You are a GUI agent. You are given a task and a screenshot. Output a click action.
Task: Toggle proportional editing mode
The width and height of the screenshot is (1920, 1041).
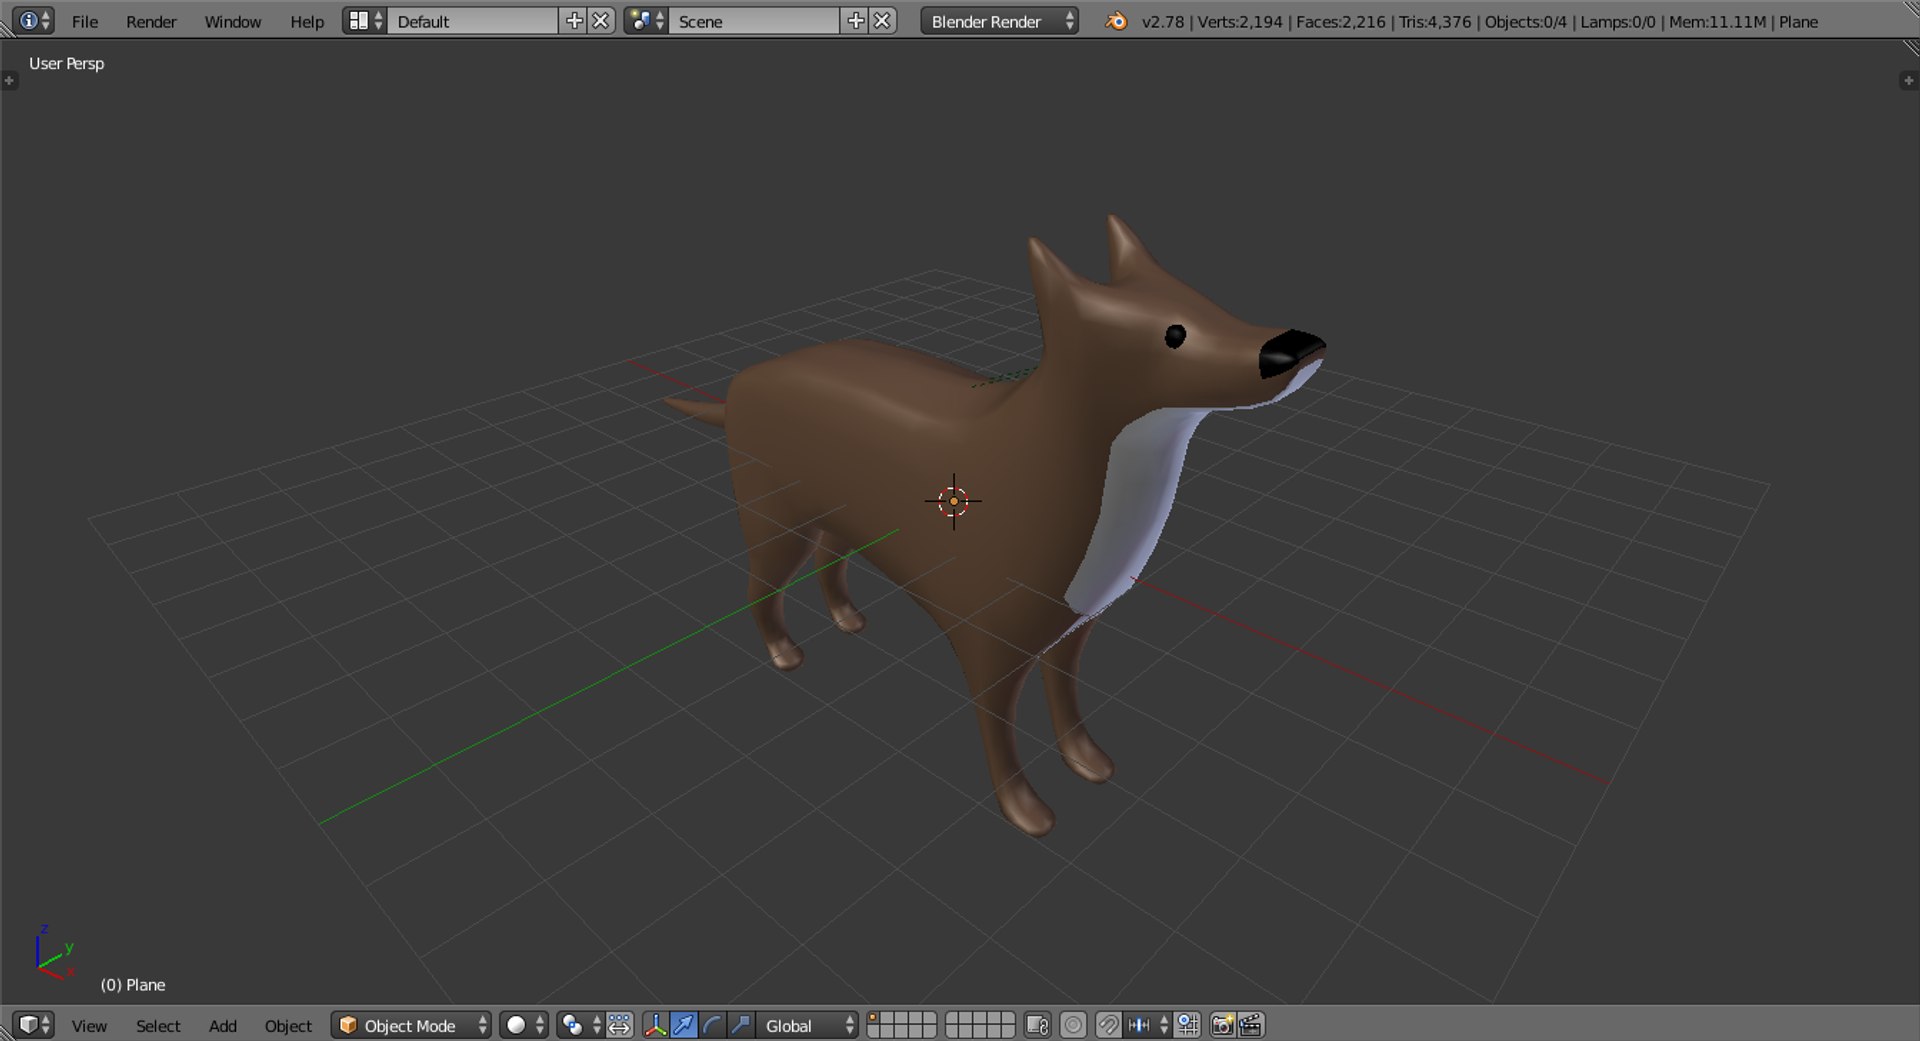coord(1073,1025)
